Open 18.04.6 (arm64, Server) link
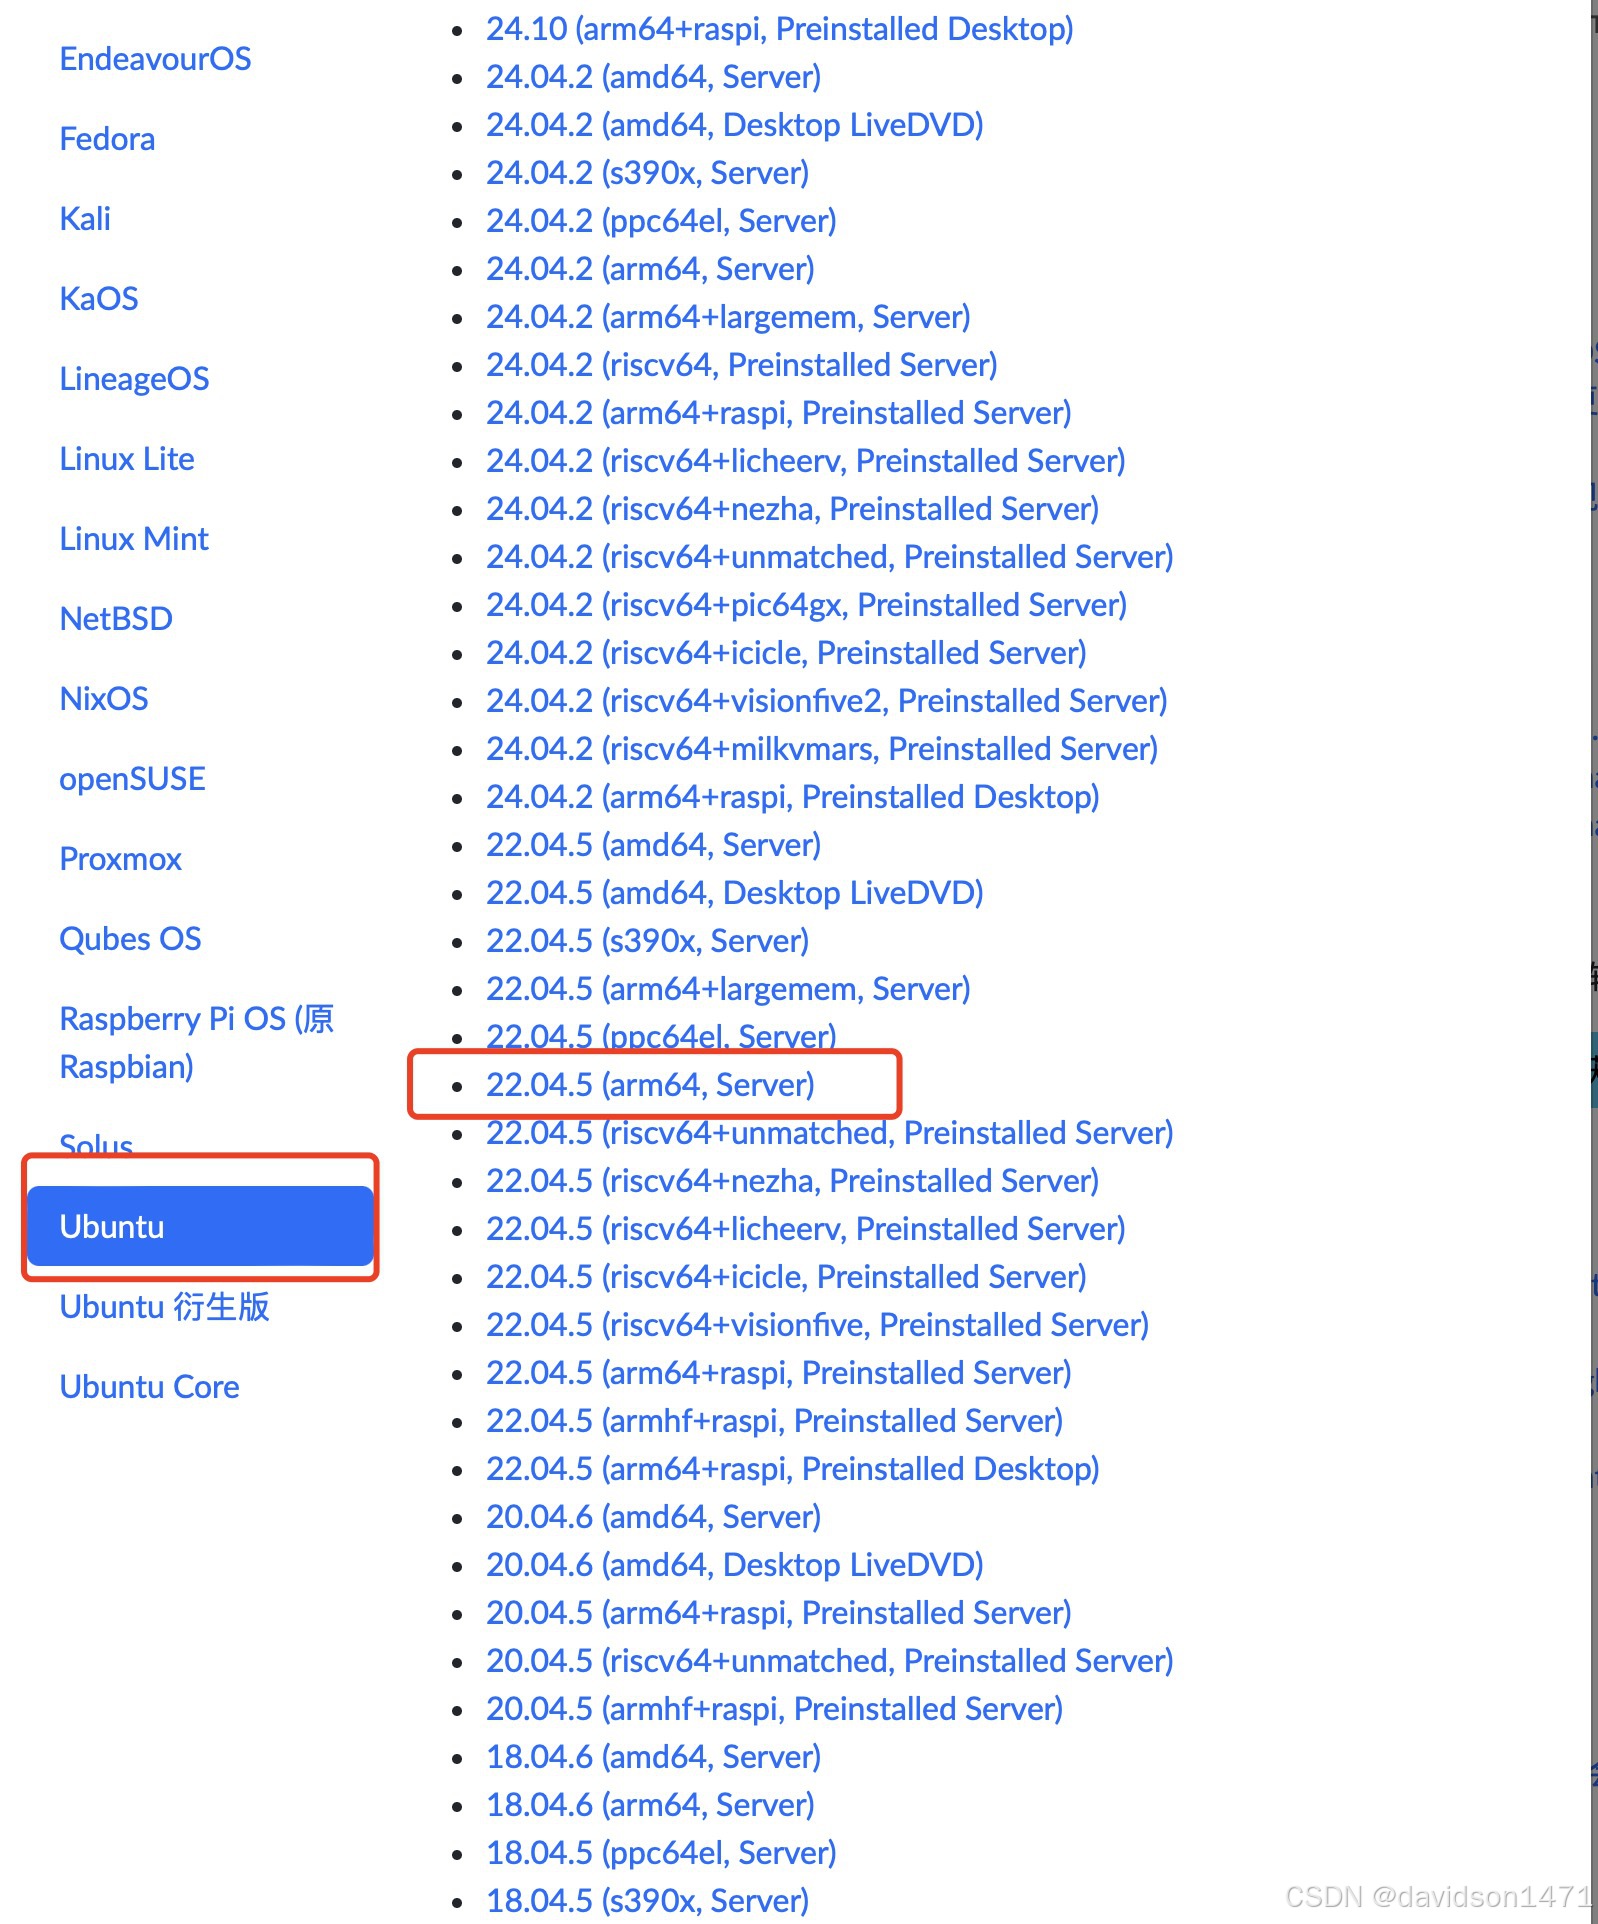 650,1805
